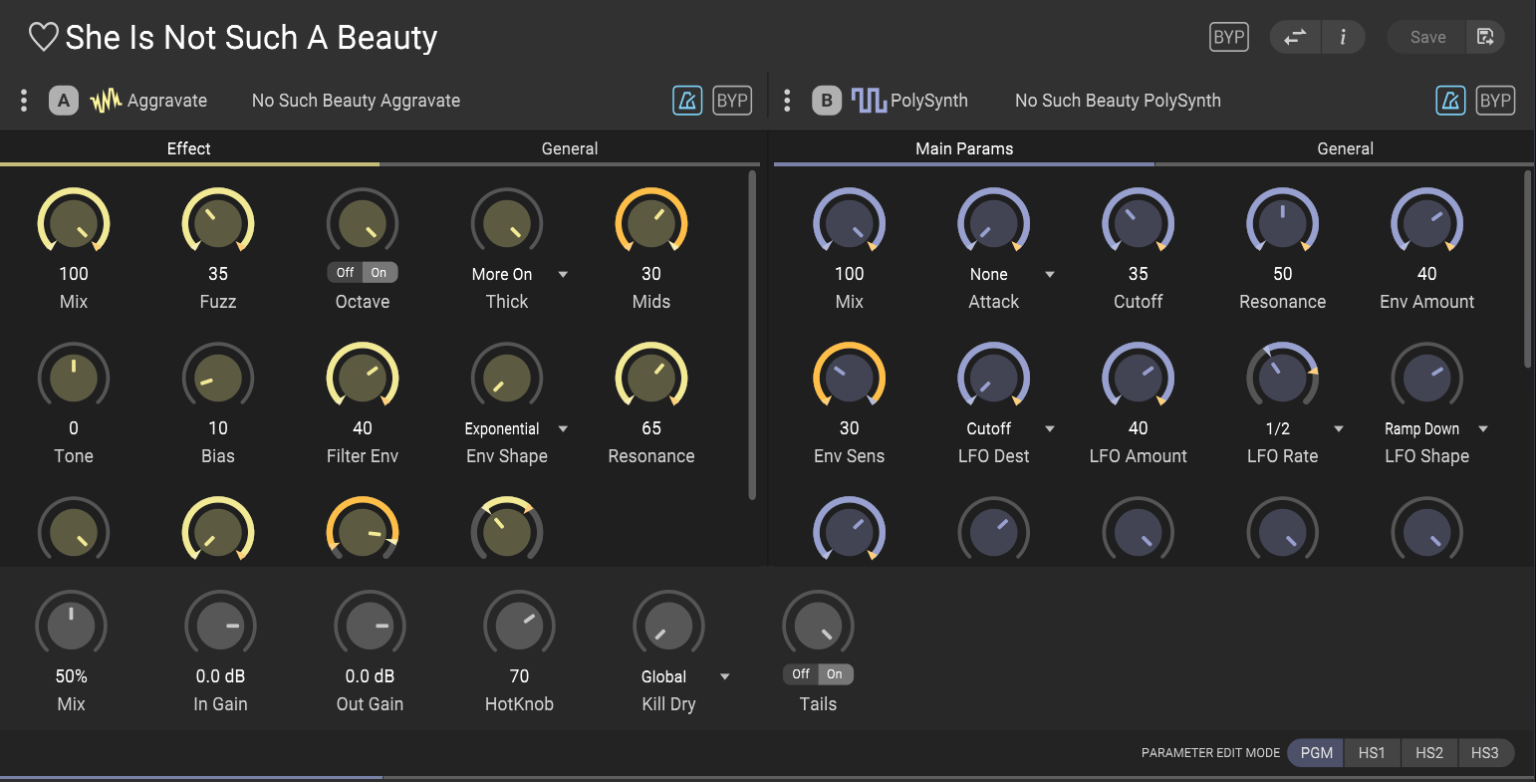
Task: Select HS2 parameter edit mode
Action: click(x=1429, y=753)
